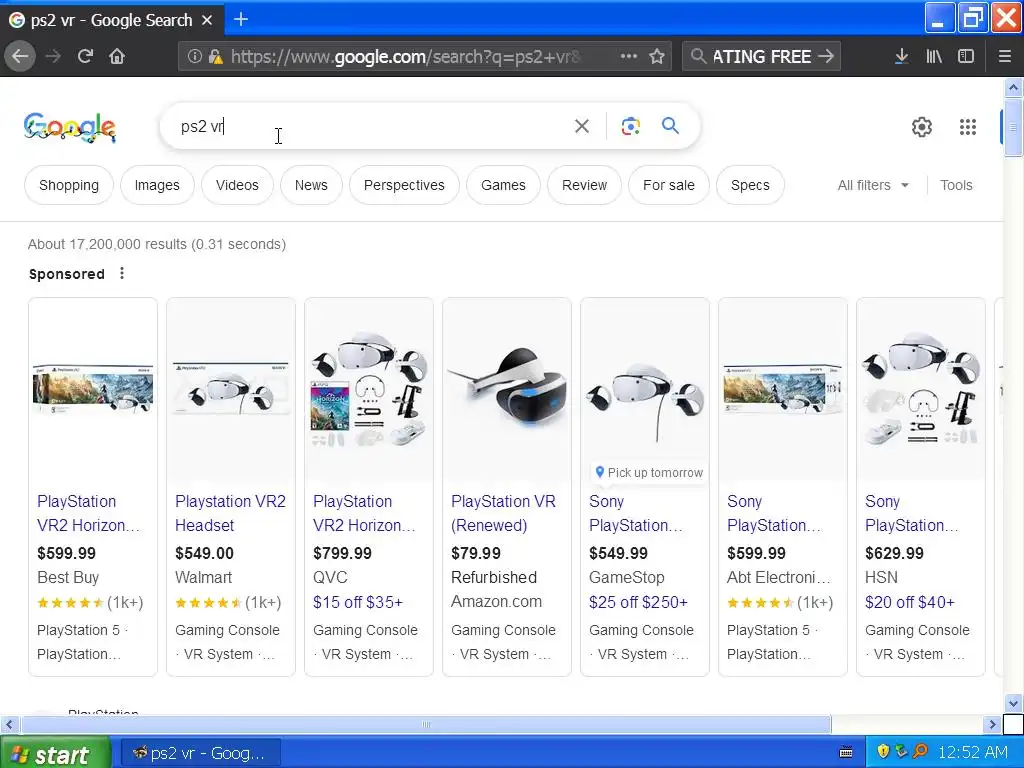Click the QVC VR2 bundle product image
The height and width of the screenshot is (768, 1024).
click(x=368, y=390)
